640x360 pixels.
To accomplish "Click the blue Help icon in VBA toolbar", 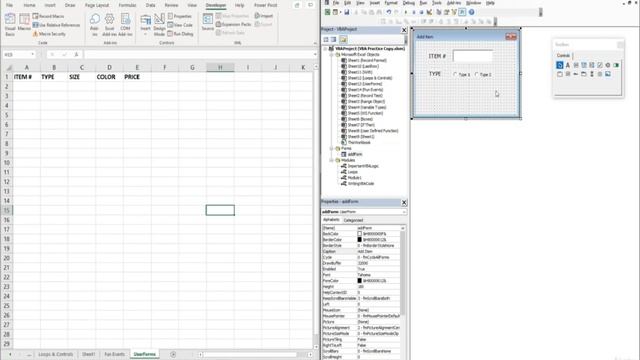I will (x=471, y=12).
